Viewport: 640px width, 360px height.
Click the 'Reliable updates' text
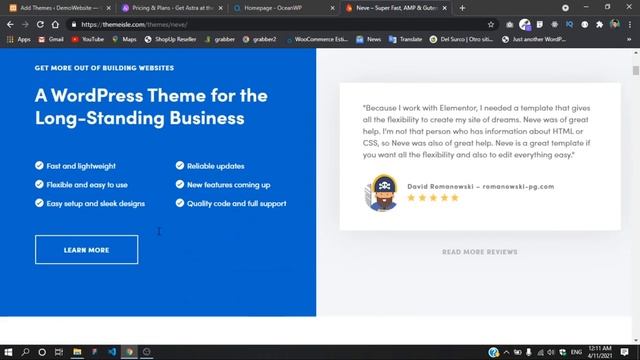216,166
